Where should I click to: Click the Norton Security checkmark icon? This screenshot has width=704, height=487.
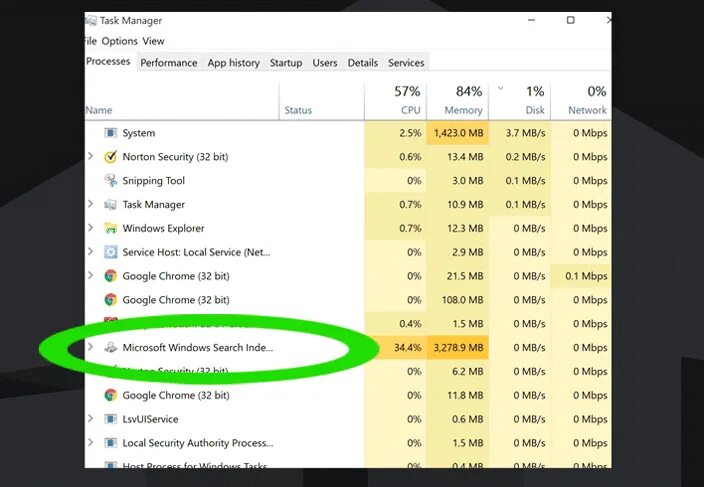(x=110, y=157)
